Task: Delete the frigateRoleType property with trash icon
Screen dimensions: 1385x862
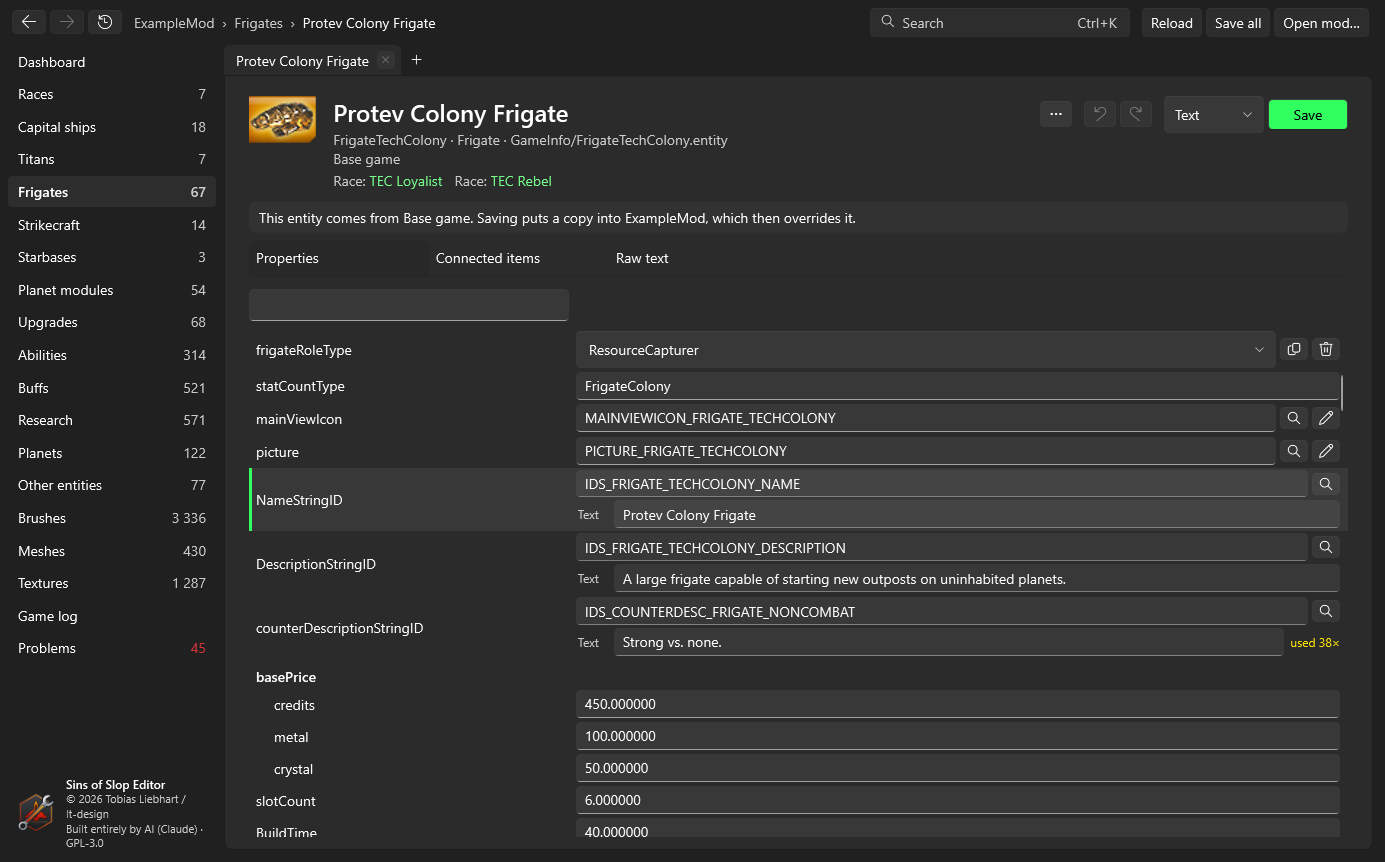Action: pyautogui.click(x=1326, y=349)
